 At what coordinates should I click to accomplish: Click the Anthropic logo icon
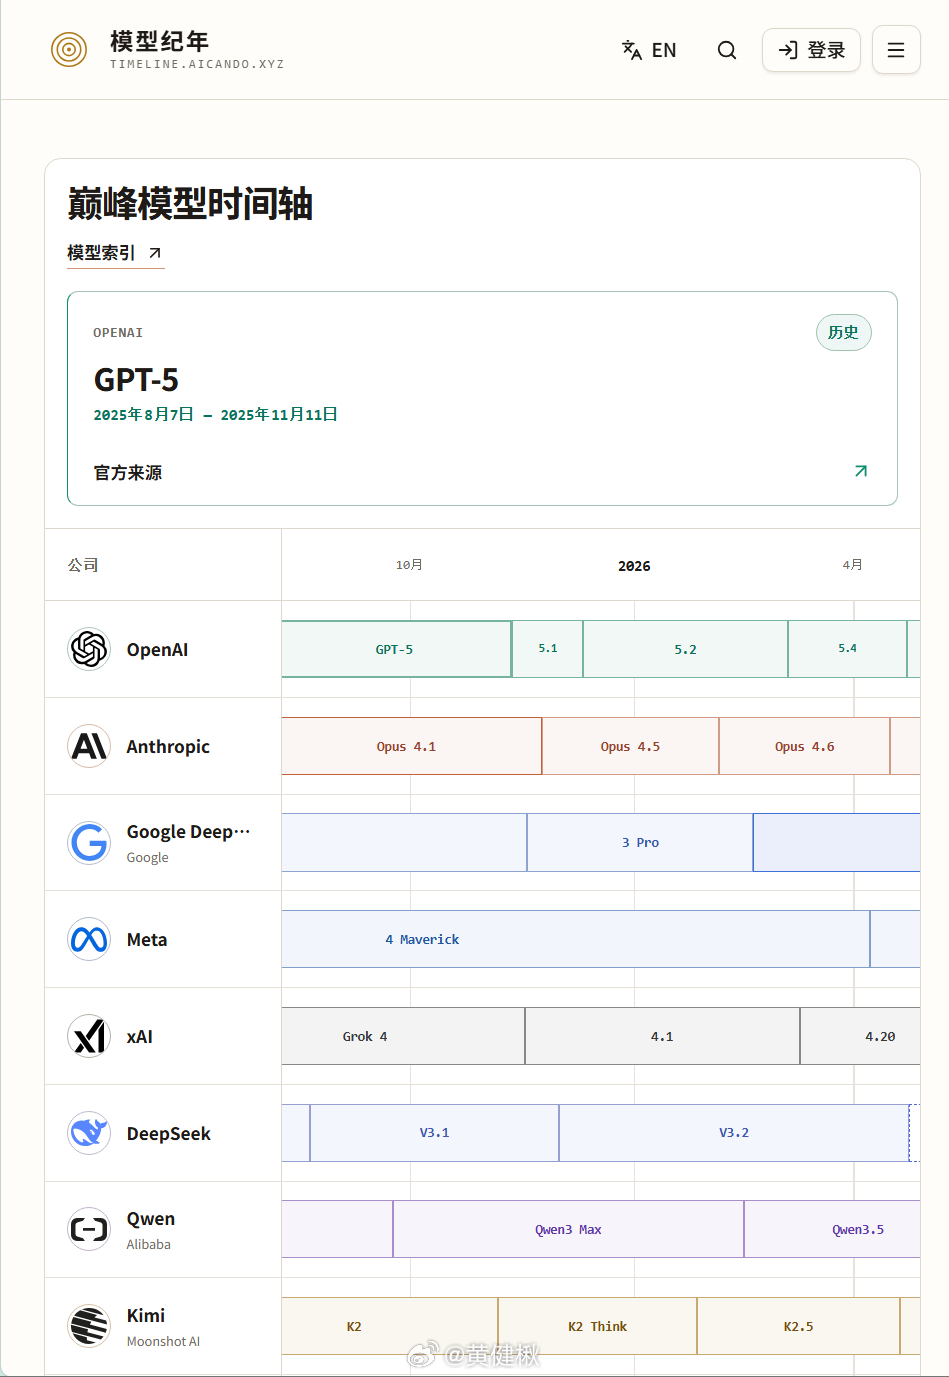[89, 746]
